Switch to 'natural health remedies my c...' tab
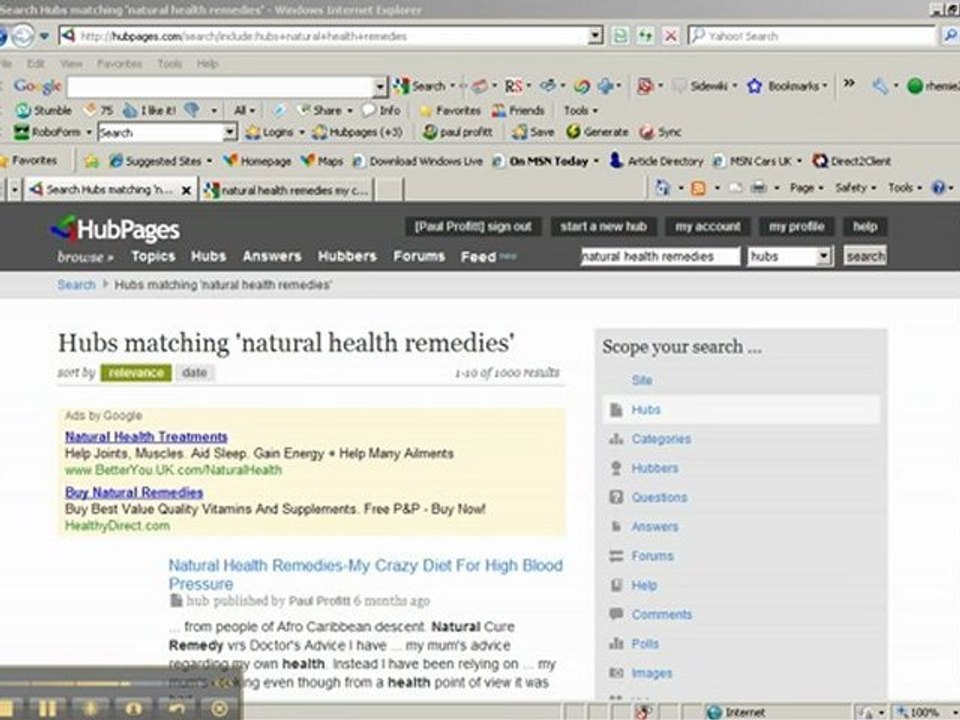Screen dimensions: 960x720 point(287,190)
